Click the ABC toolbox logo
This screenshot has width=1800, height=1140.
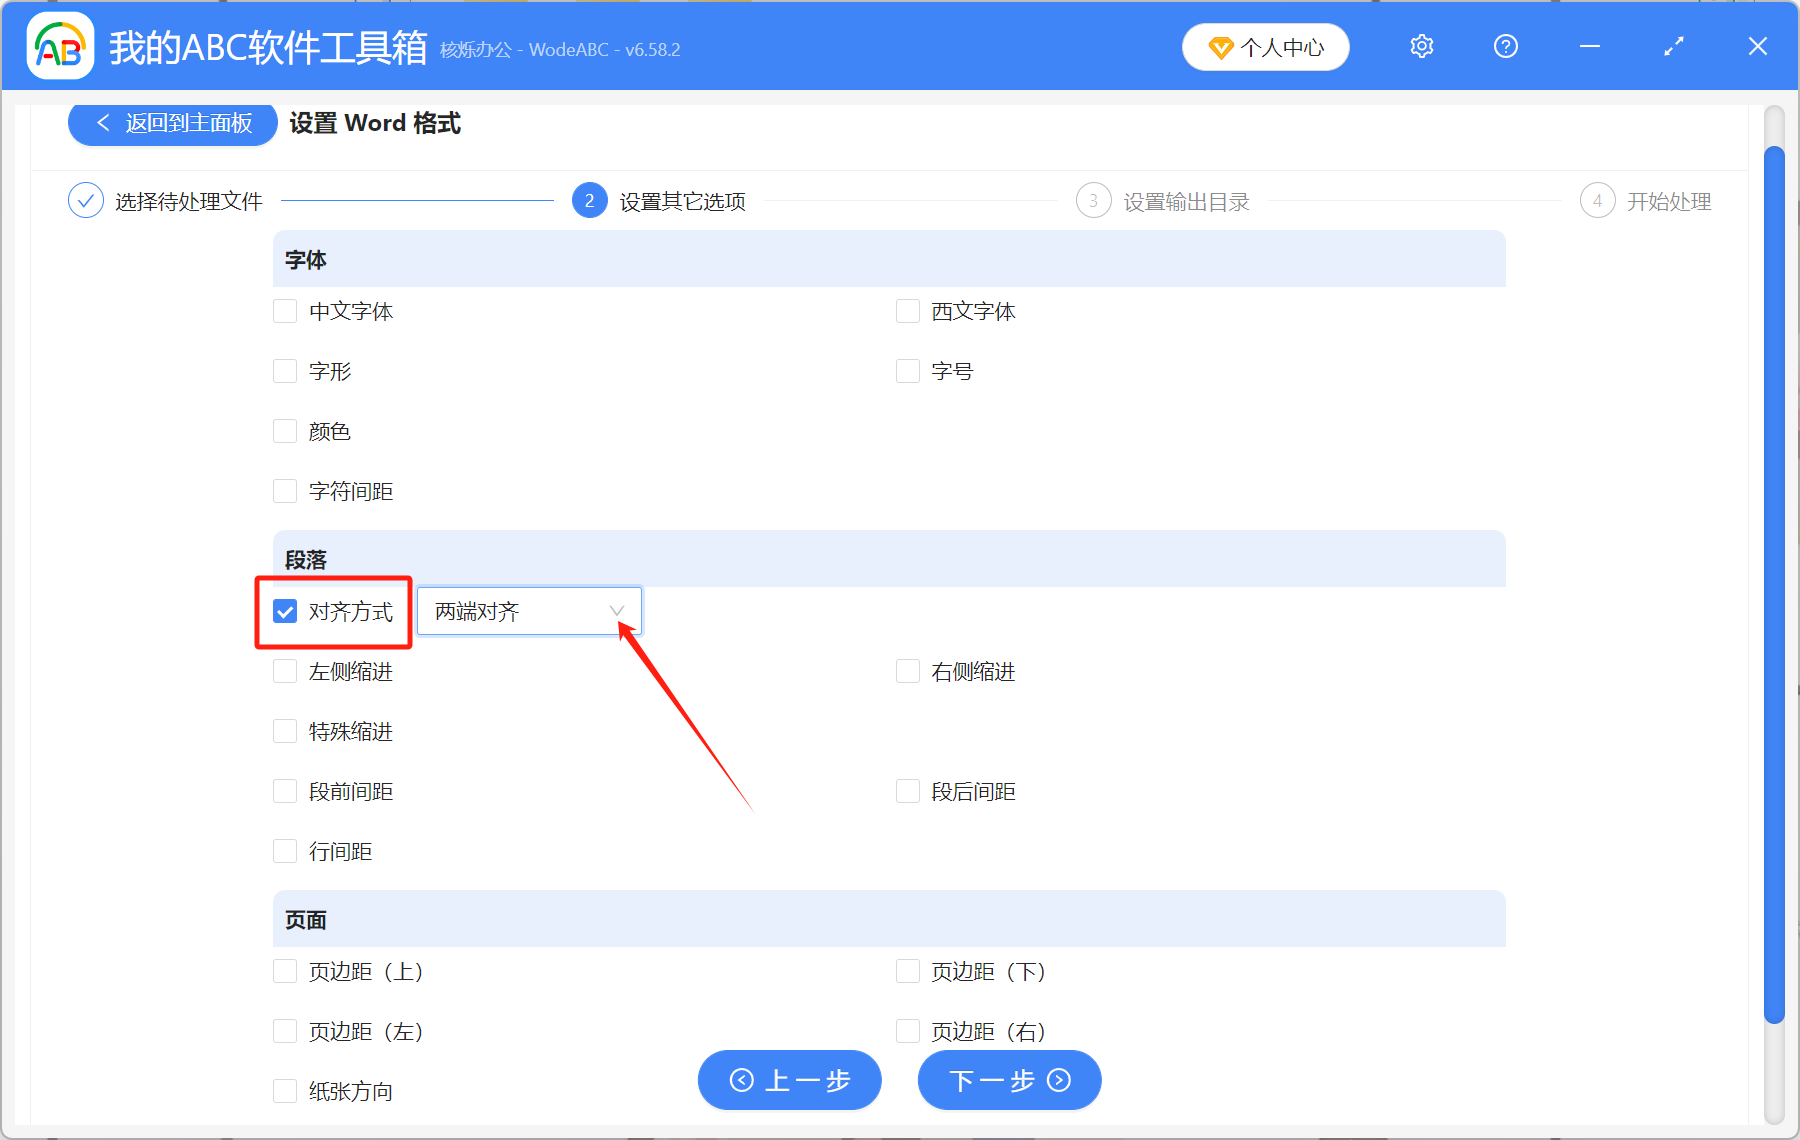pyautogui.click(x=60, y=45)
